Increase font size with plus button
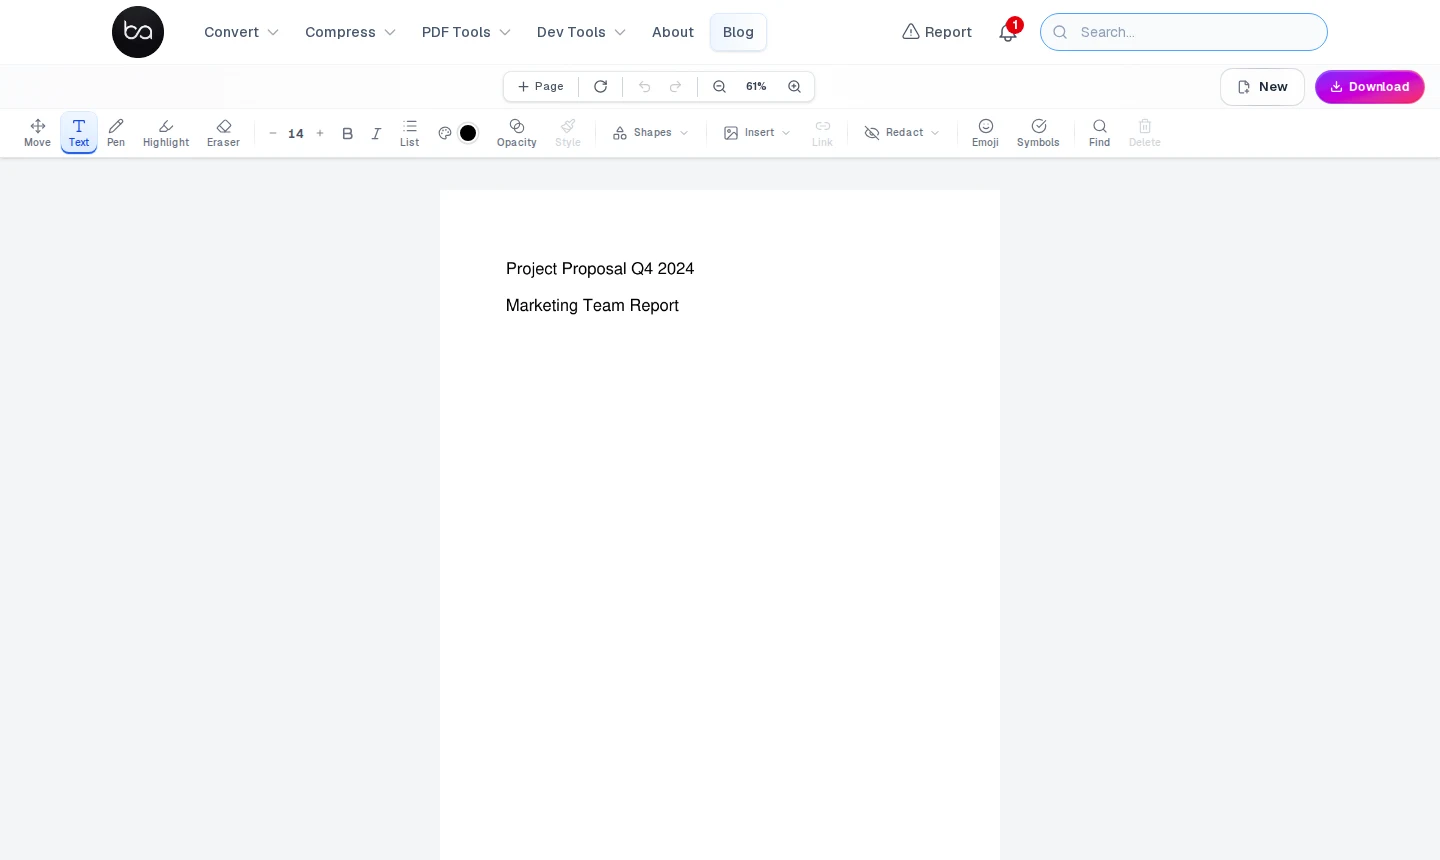1440x860 pixels. [320, 133]
